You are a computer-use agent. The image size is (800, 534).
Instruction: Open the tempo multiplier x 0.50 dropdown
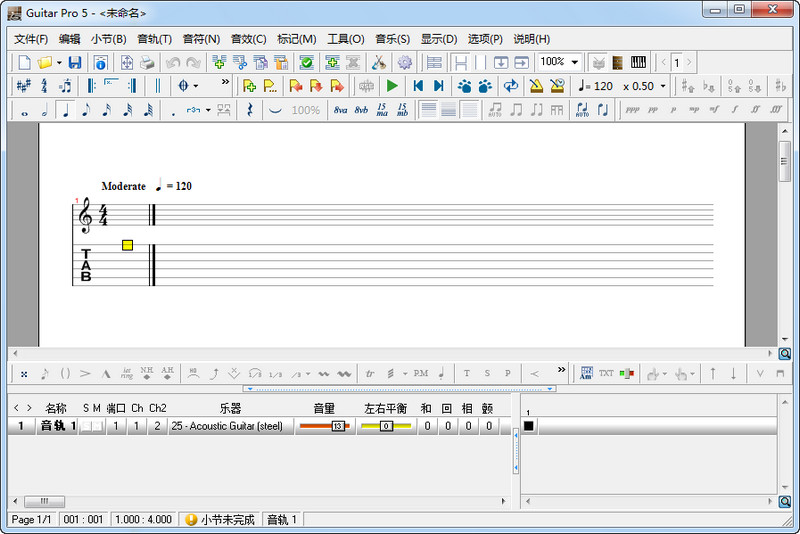tap(663, 86)
